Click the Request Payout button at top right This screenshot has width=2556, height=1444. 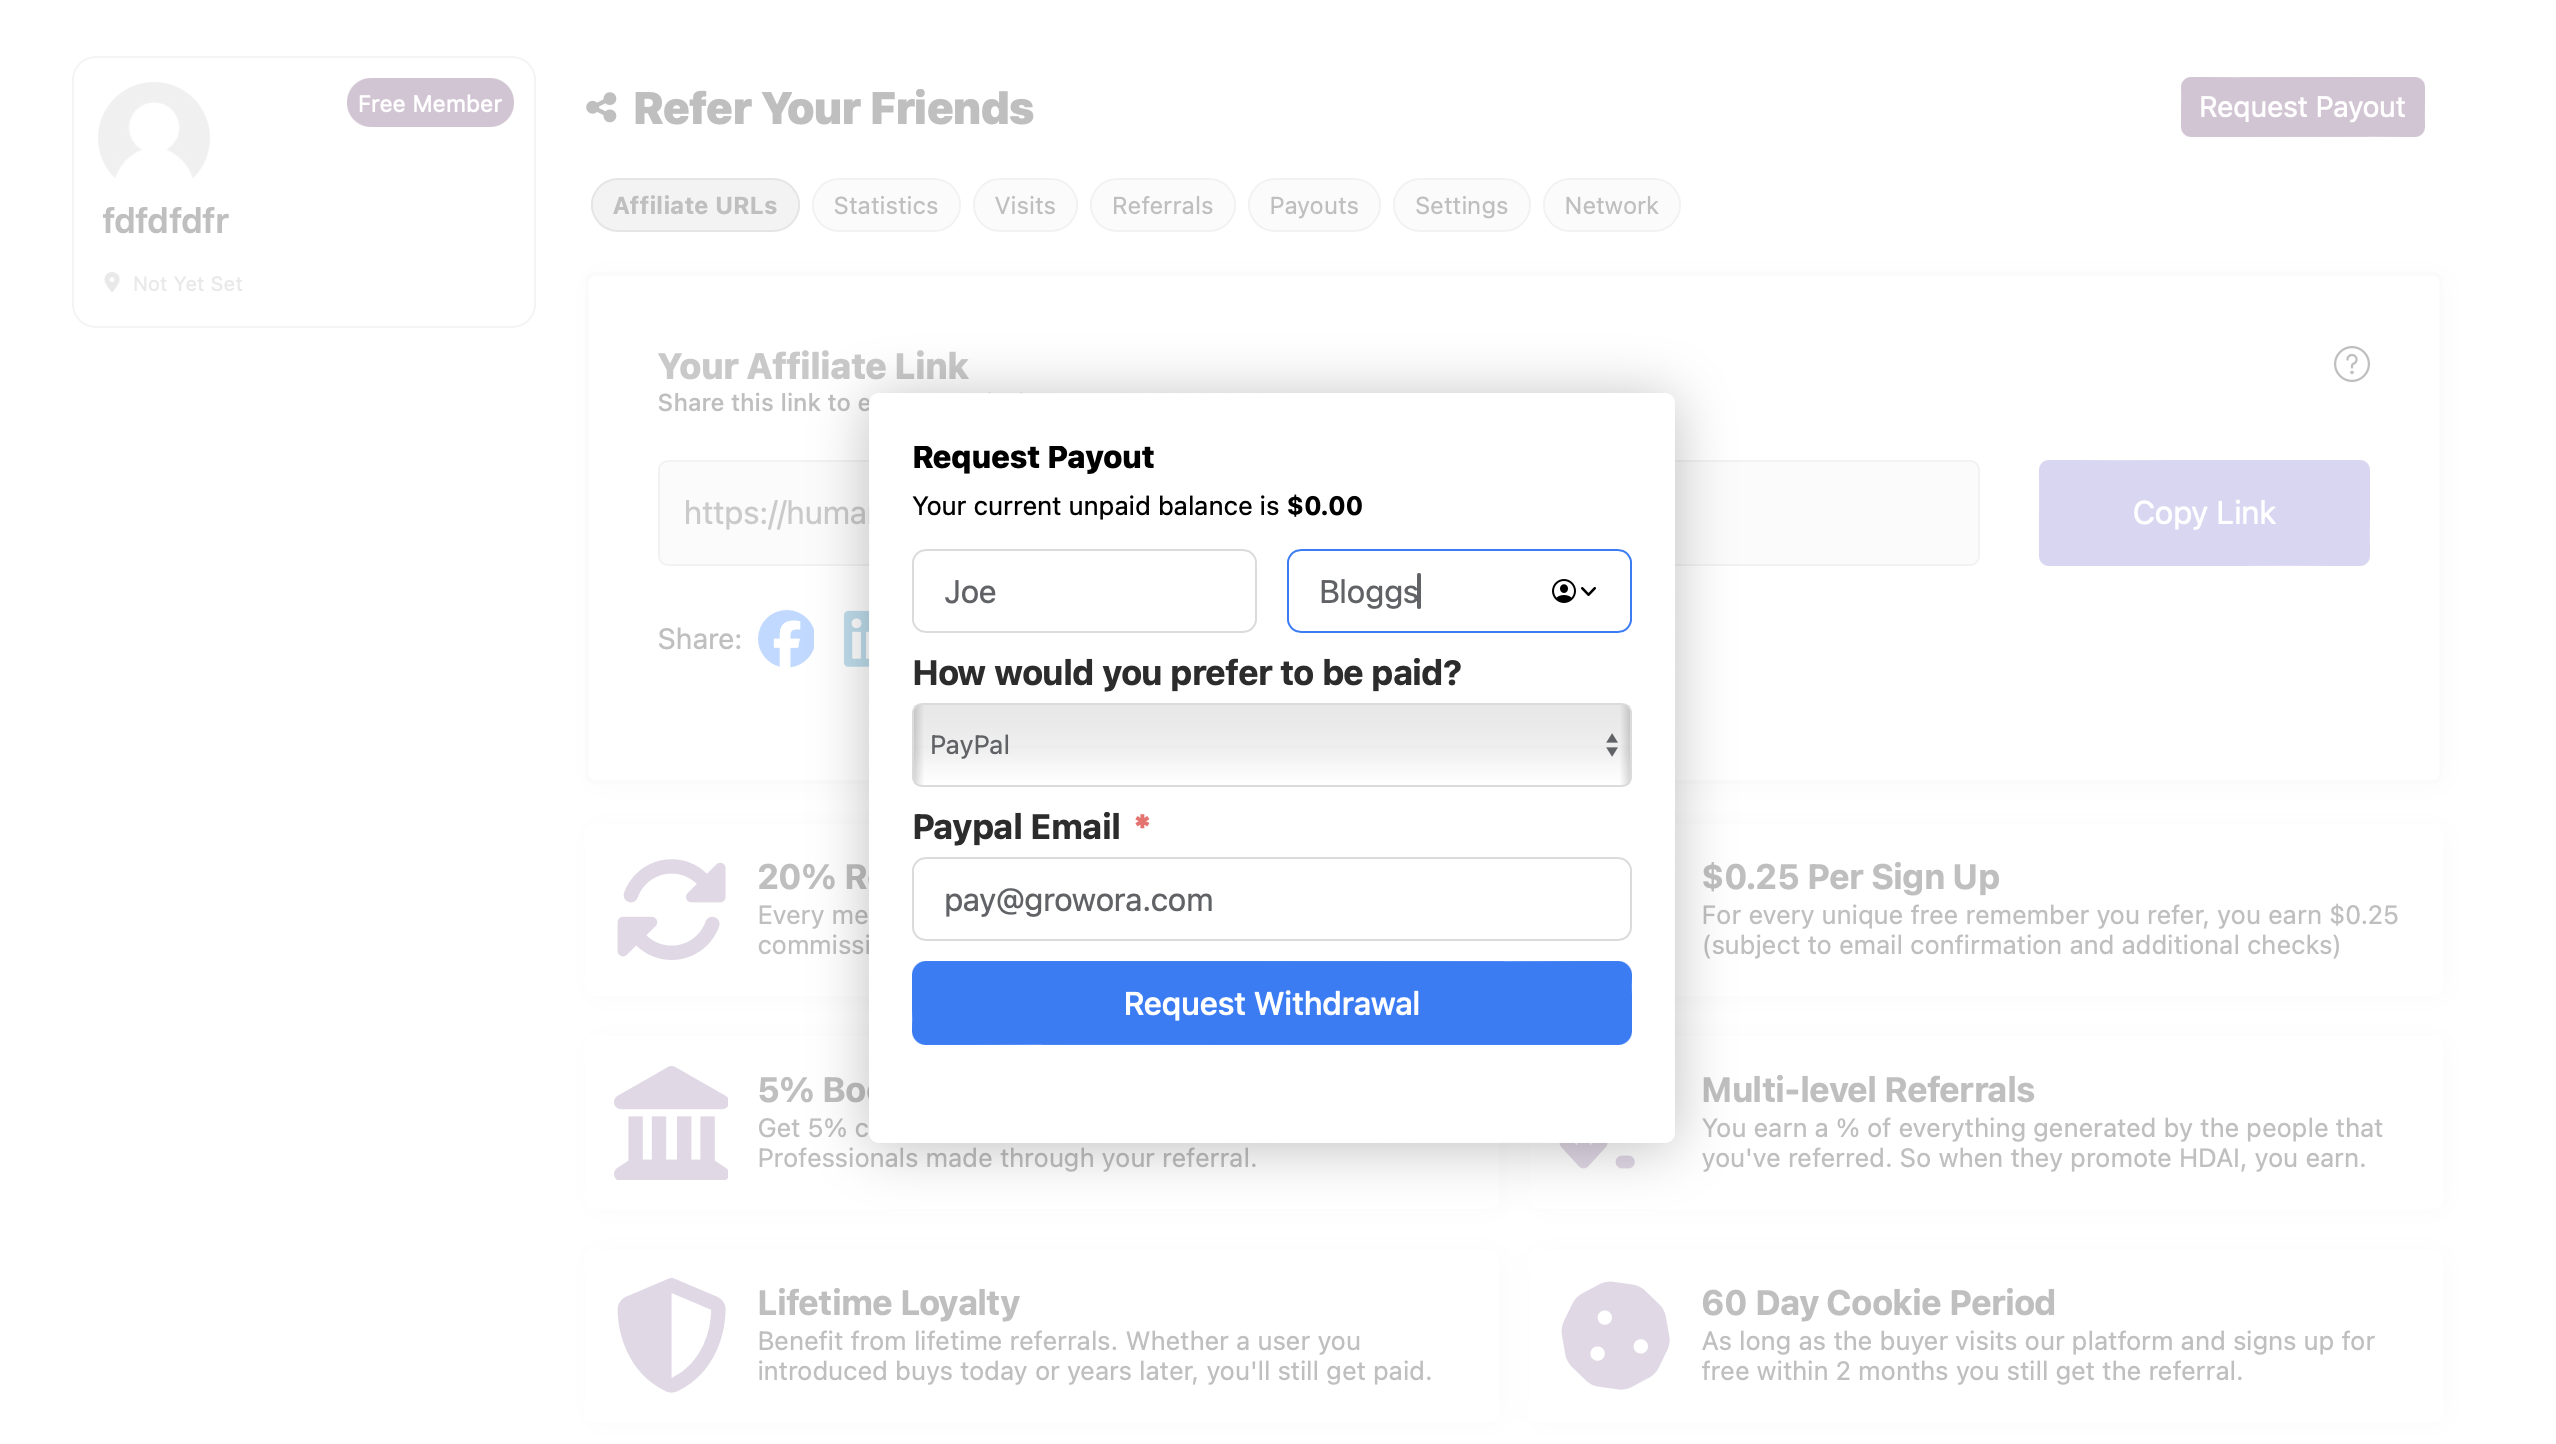click(x=2302, y=107)
